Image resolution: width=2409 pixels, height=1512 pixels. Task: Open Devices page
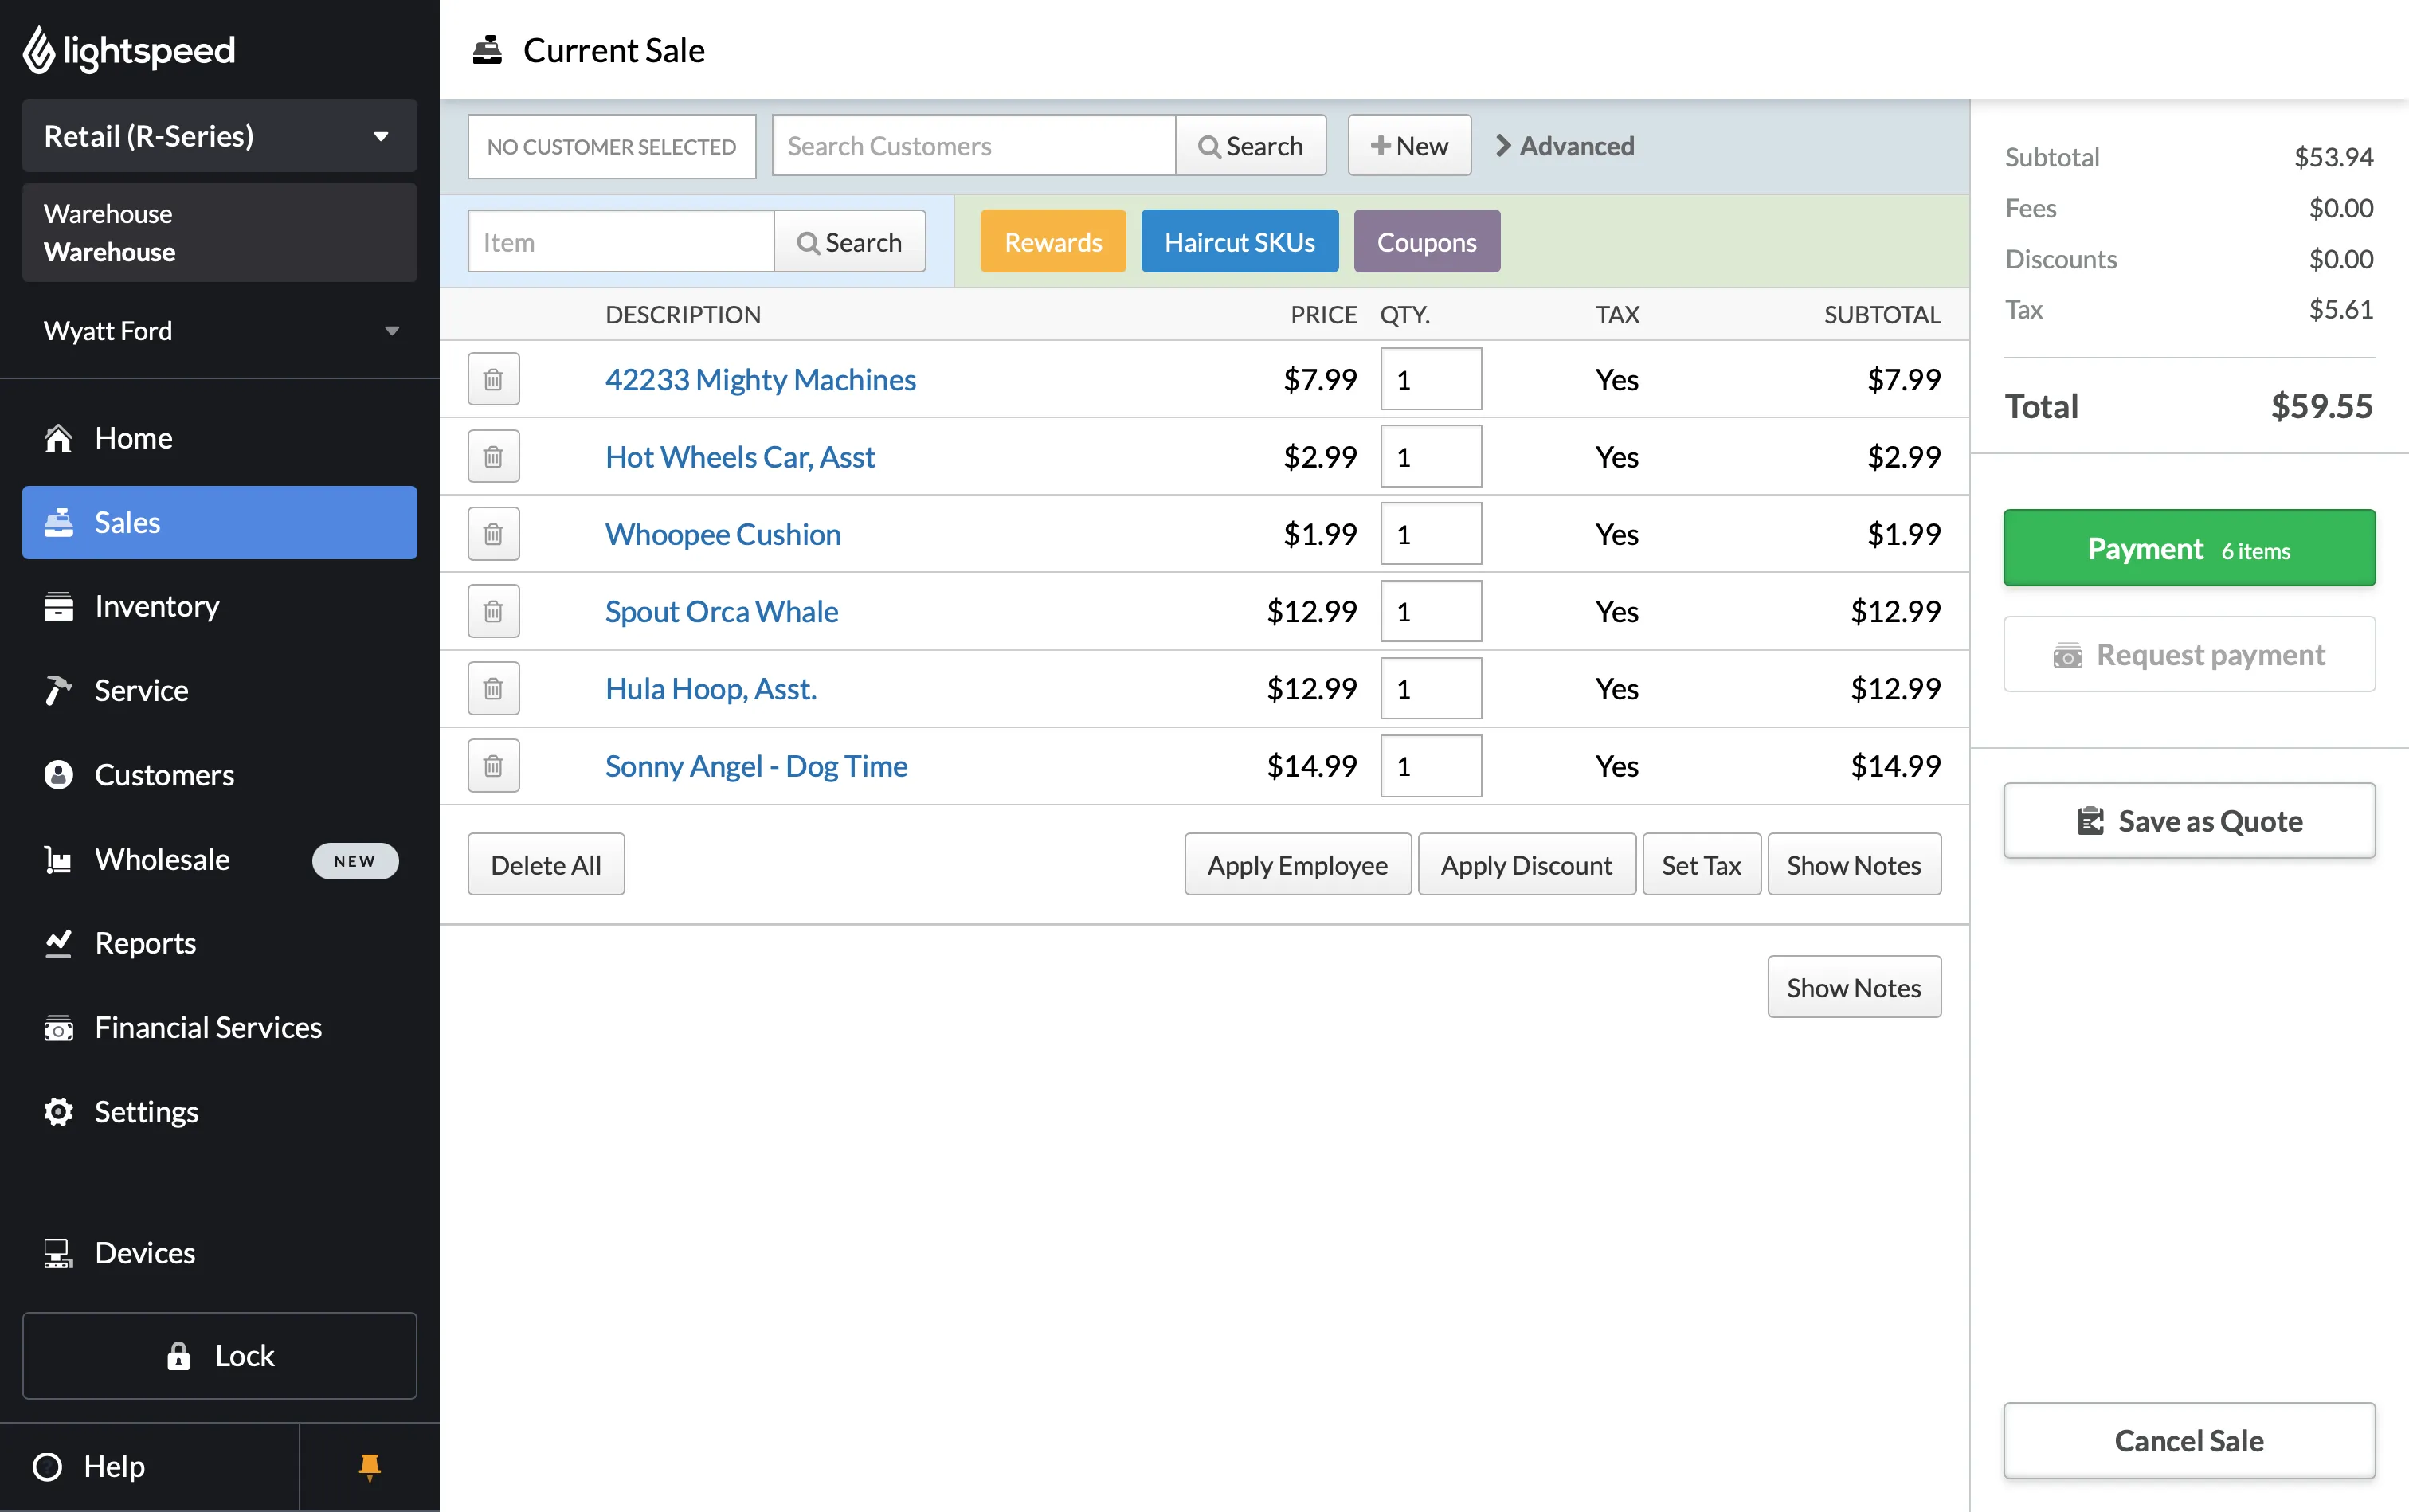coord(219,1253)
